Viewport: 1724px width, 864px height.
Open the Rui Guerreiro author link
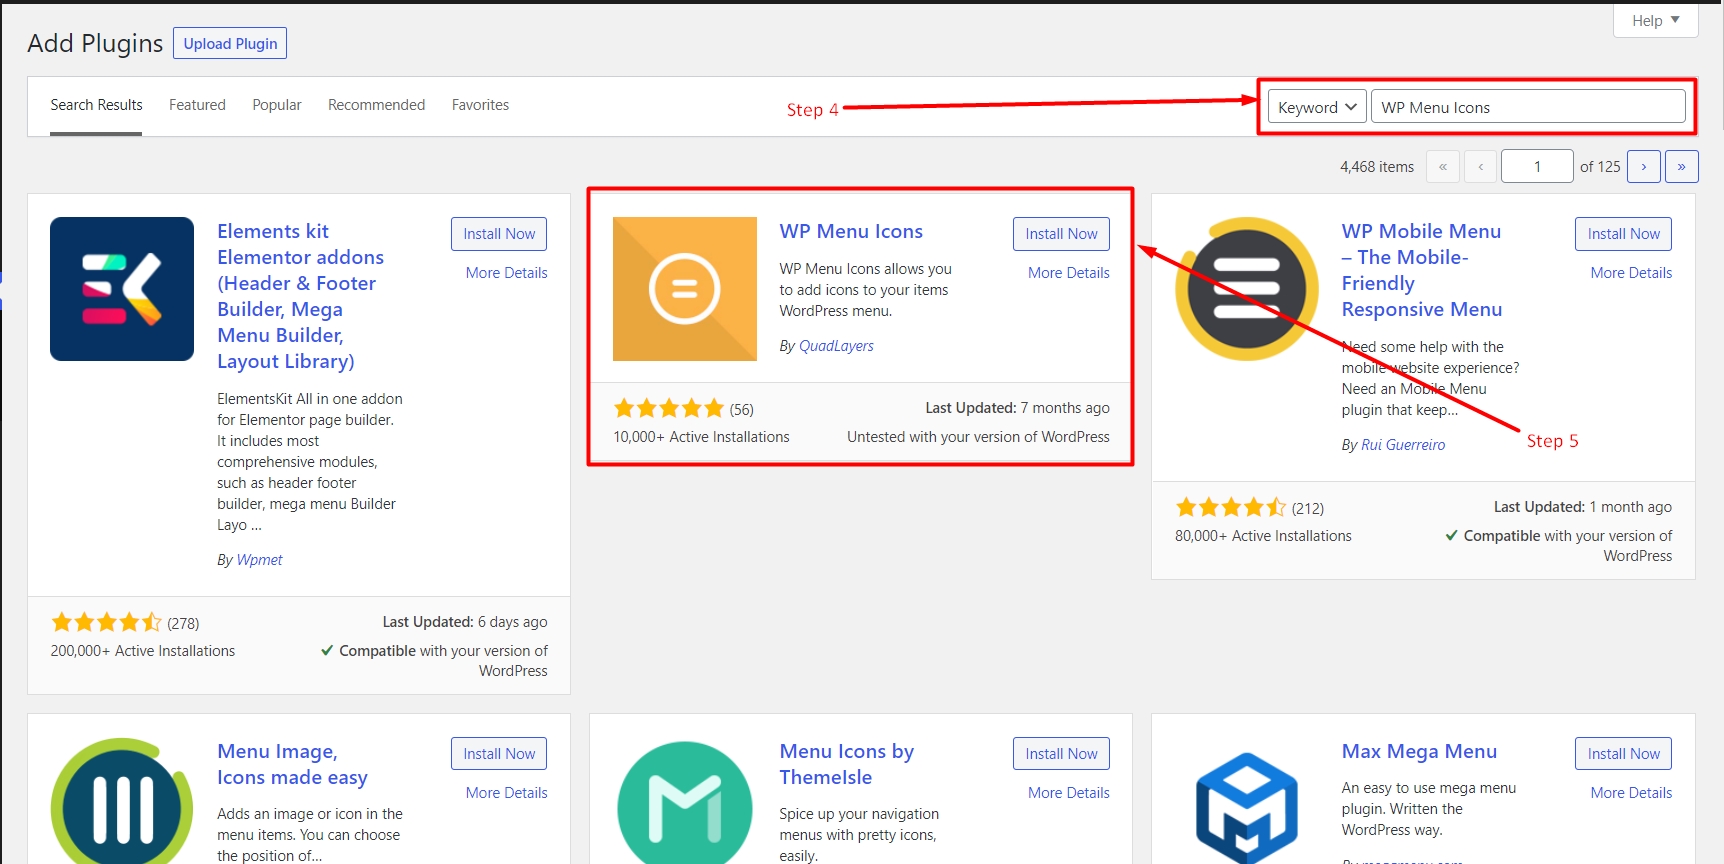tap(1403, 445)
